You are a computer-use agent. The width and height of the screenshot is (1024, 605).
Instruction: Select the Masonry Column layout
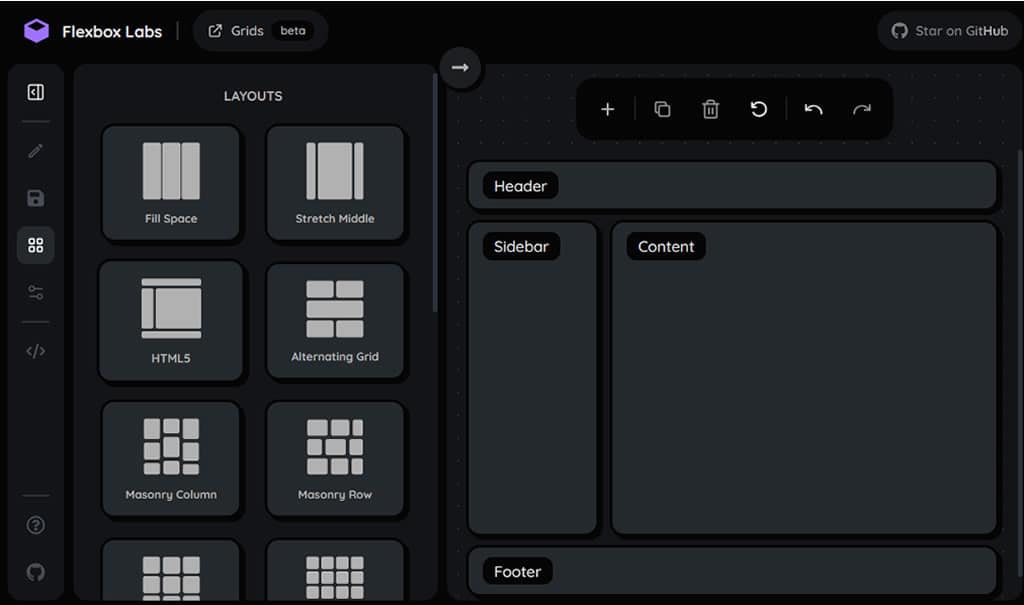point(171,459)
